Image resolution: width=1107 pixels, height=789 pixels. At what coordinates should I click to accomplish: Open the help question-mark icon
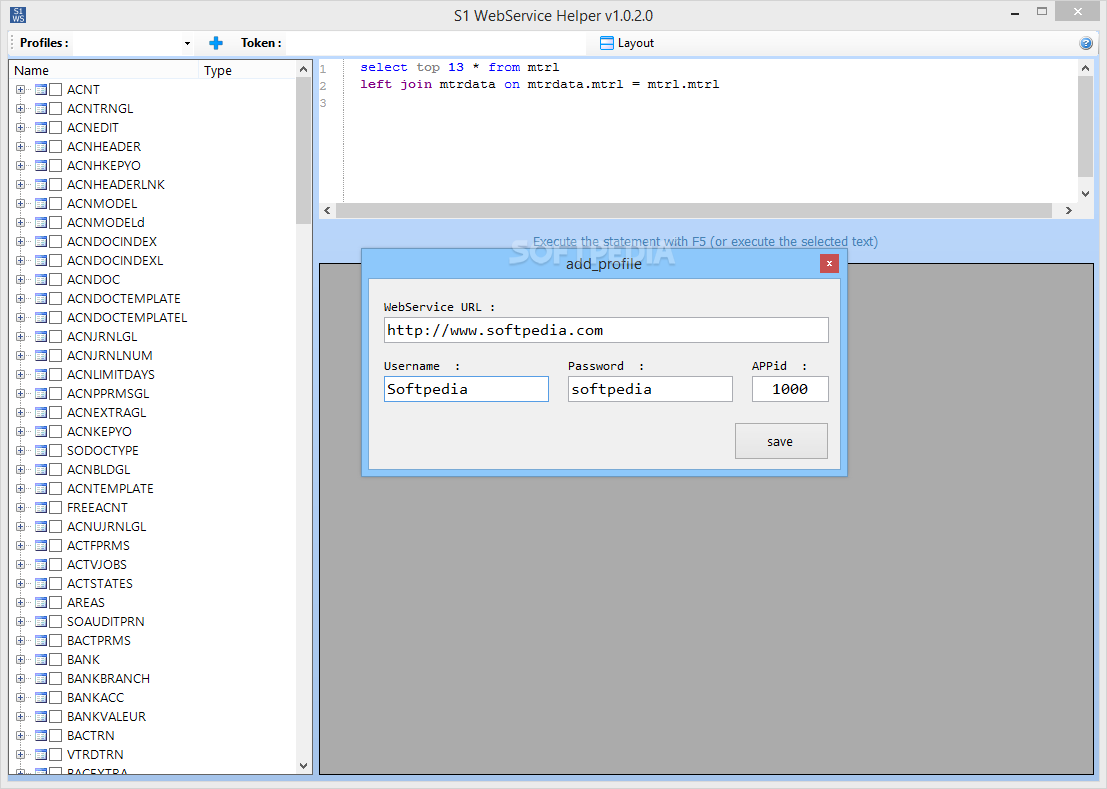point(1086,43)
